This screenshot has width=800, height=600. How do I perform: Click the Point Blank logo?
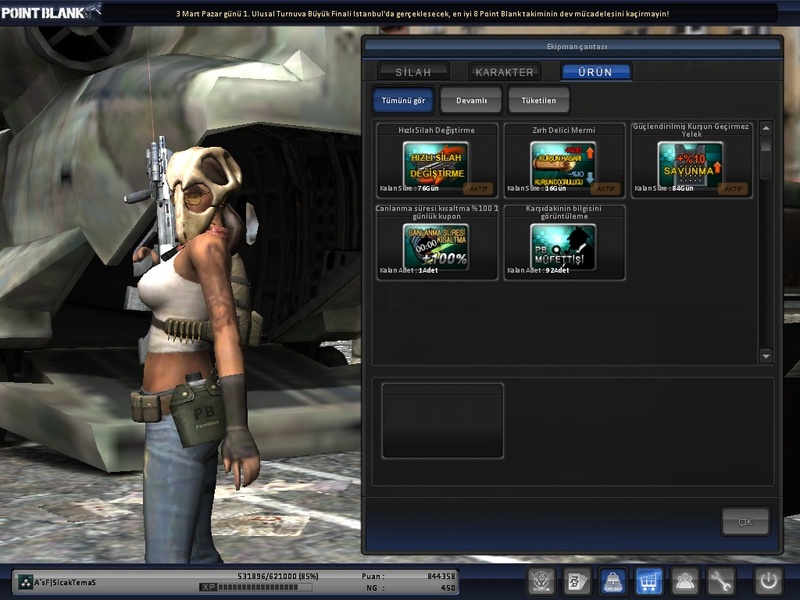click(x=49, y=12)
